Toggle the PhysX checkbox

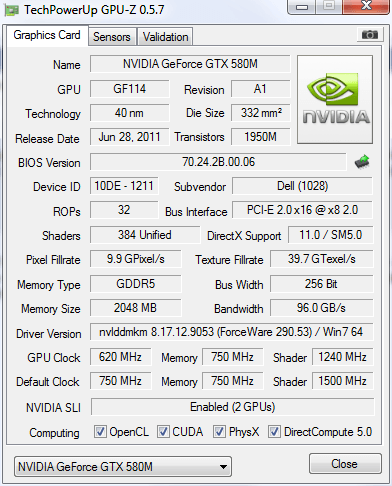coord(219,431)
